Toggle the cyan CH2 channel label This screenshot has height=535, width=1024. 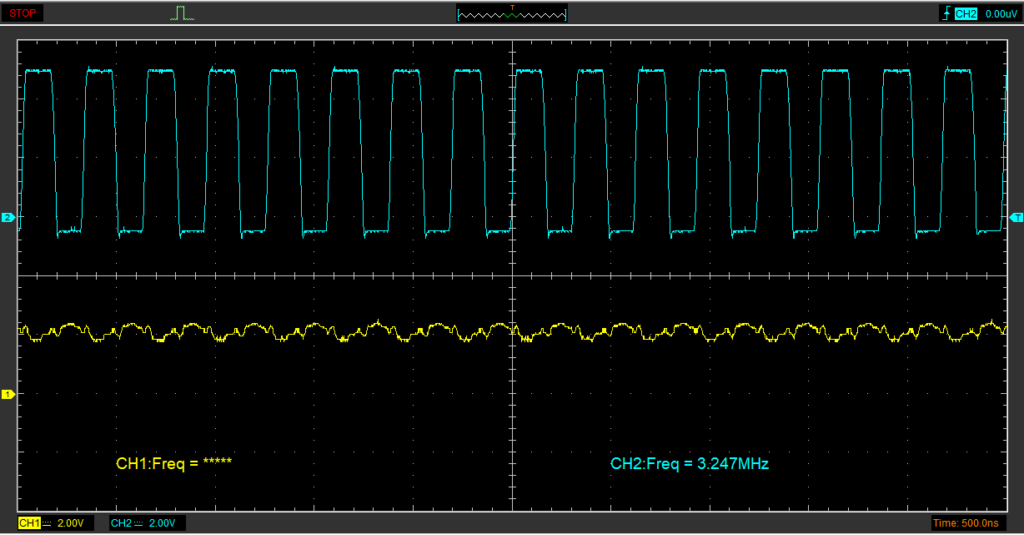click(x=120, y=524)
